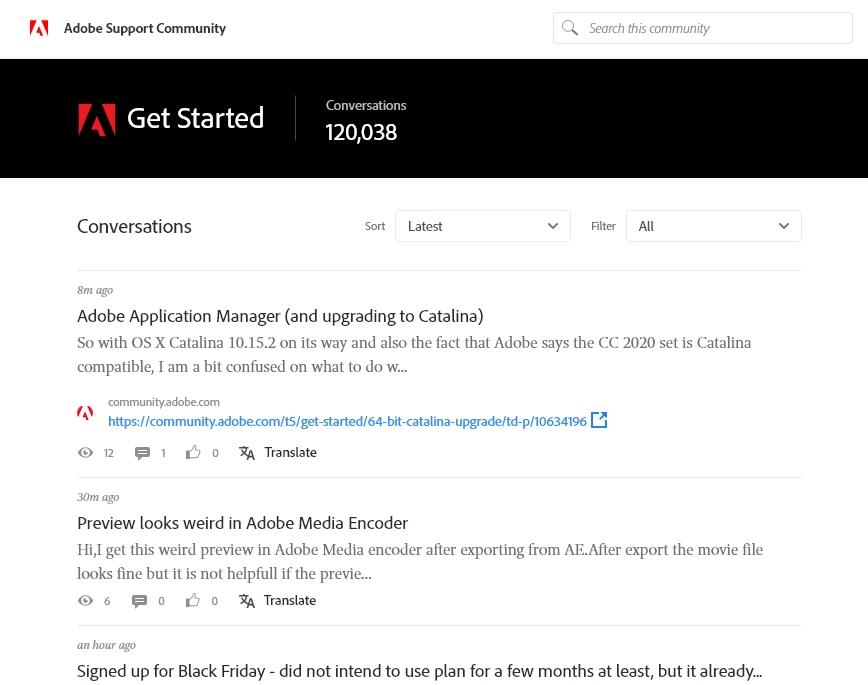The width and height of the screenshot is (868, 685).
Task: Click the community.adobe.com domain label
Action: pyautogui.click(x=164, y=402)
